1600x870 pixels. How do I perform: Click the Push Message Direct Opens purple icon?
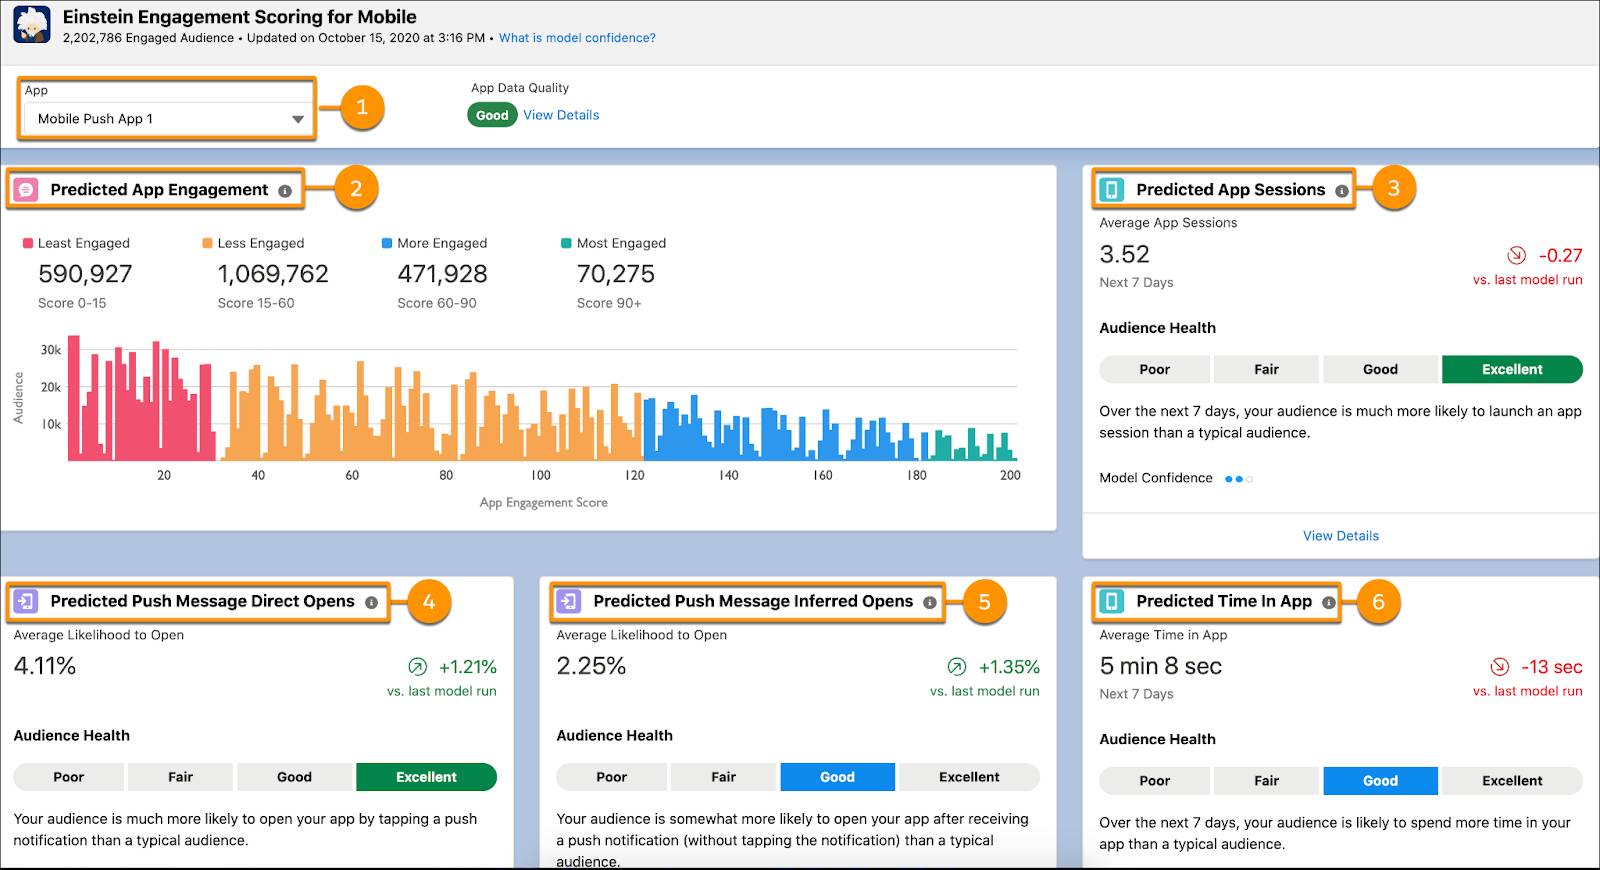click(27, 601)
